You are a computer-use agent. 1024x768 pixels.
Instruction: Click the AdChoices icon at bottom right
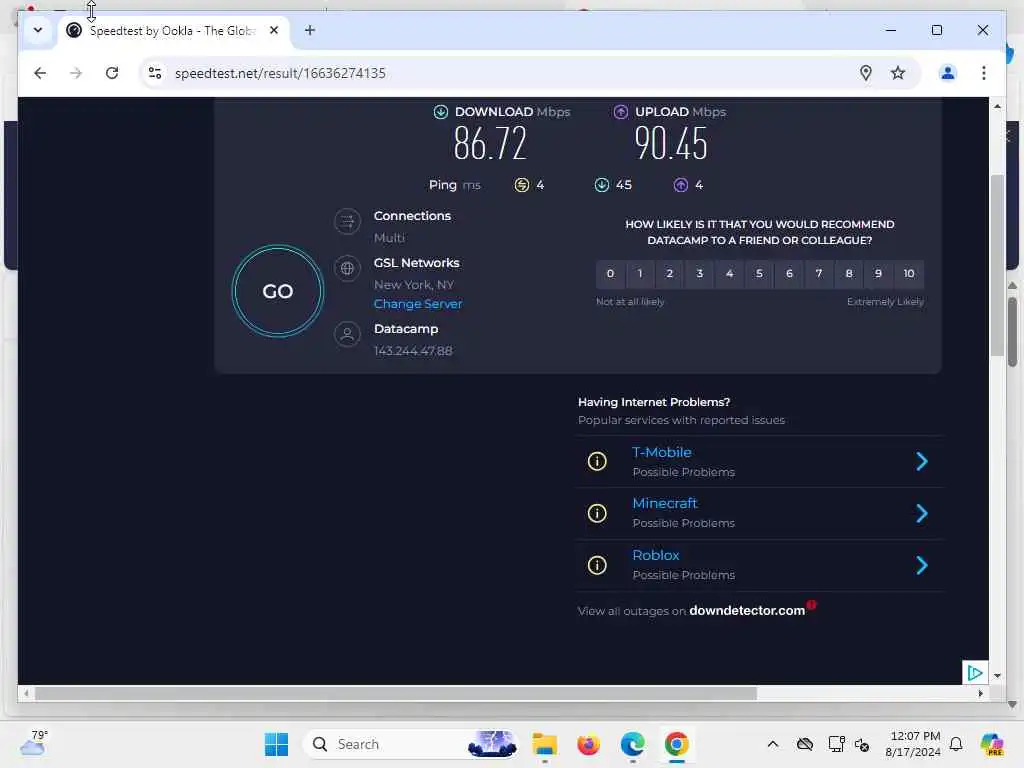(x=974, y=673)
